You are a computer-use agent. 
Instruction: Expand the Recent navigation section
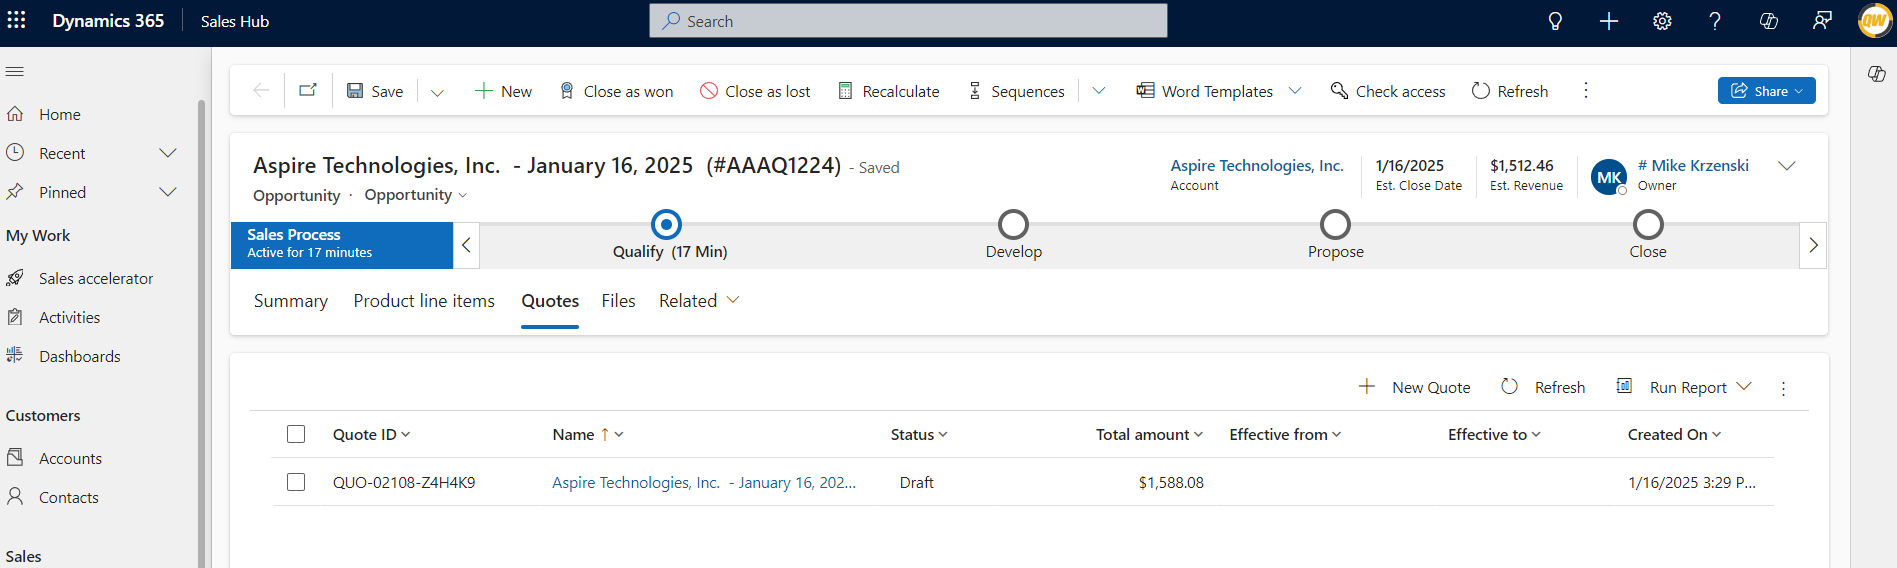(168, 153)
